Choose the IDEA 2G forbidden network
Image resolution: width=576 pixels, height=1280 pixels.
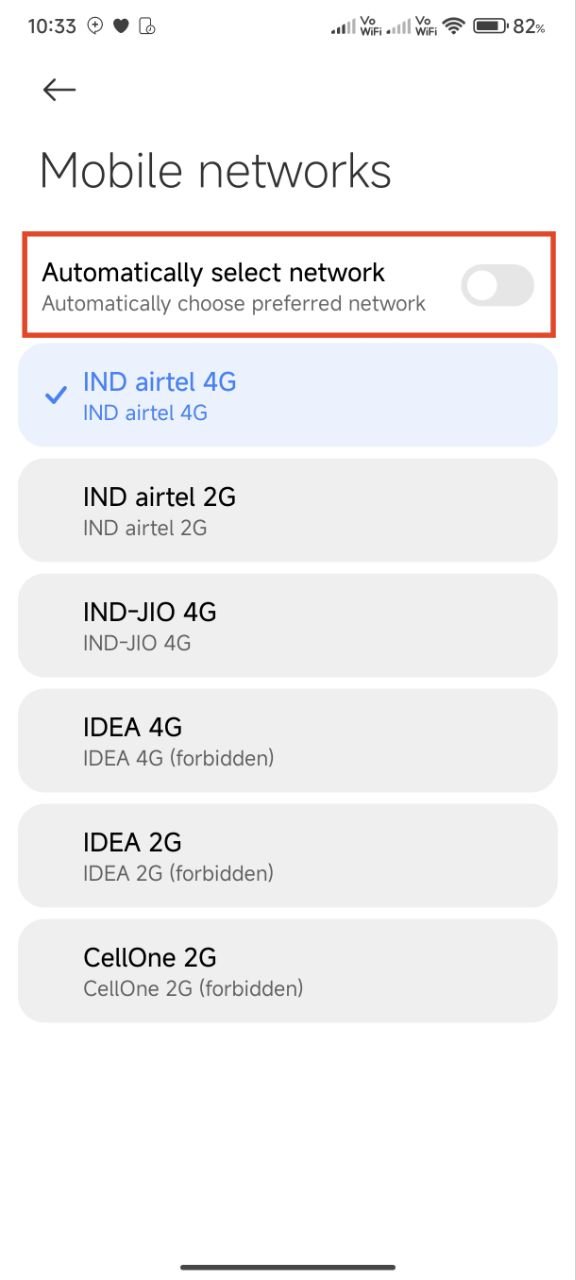point(288,855)
